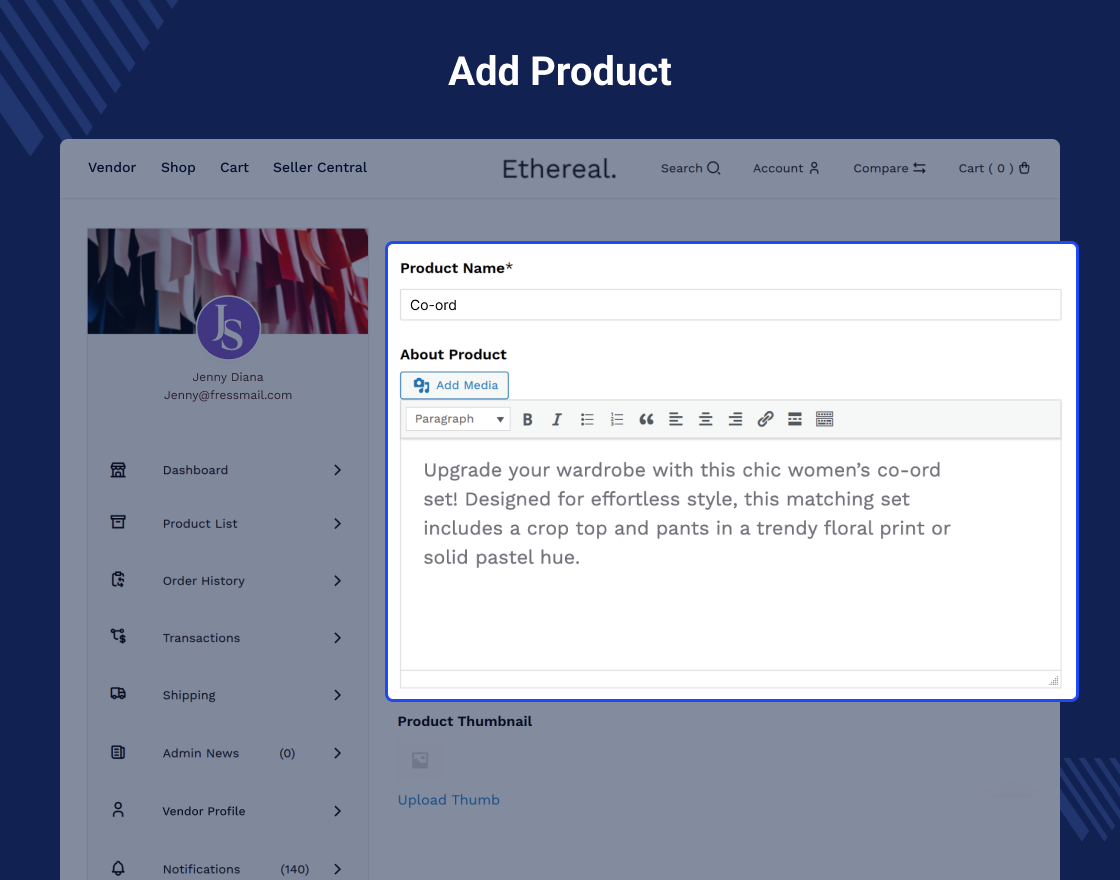This screenshot has height=880, width=1120.
Task: Open Notifications in the sidebar
Action: (201, 869)
